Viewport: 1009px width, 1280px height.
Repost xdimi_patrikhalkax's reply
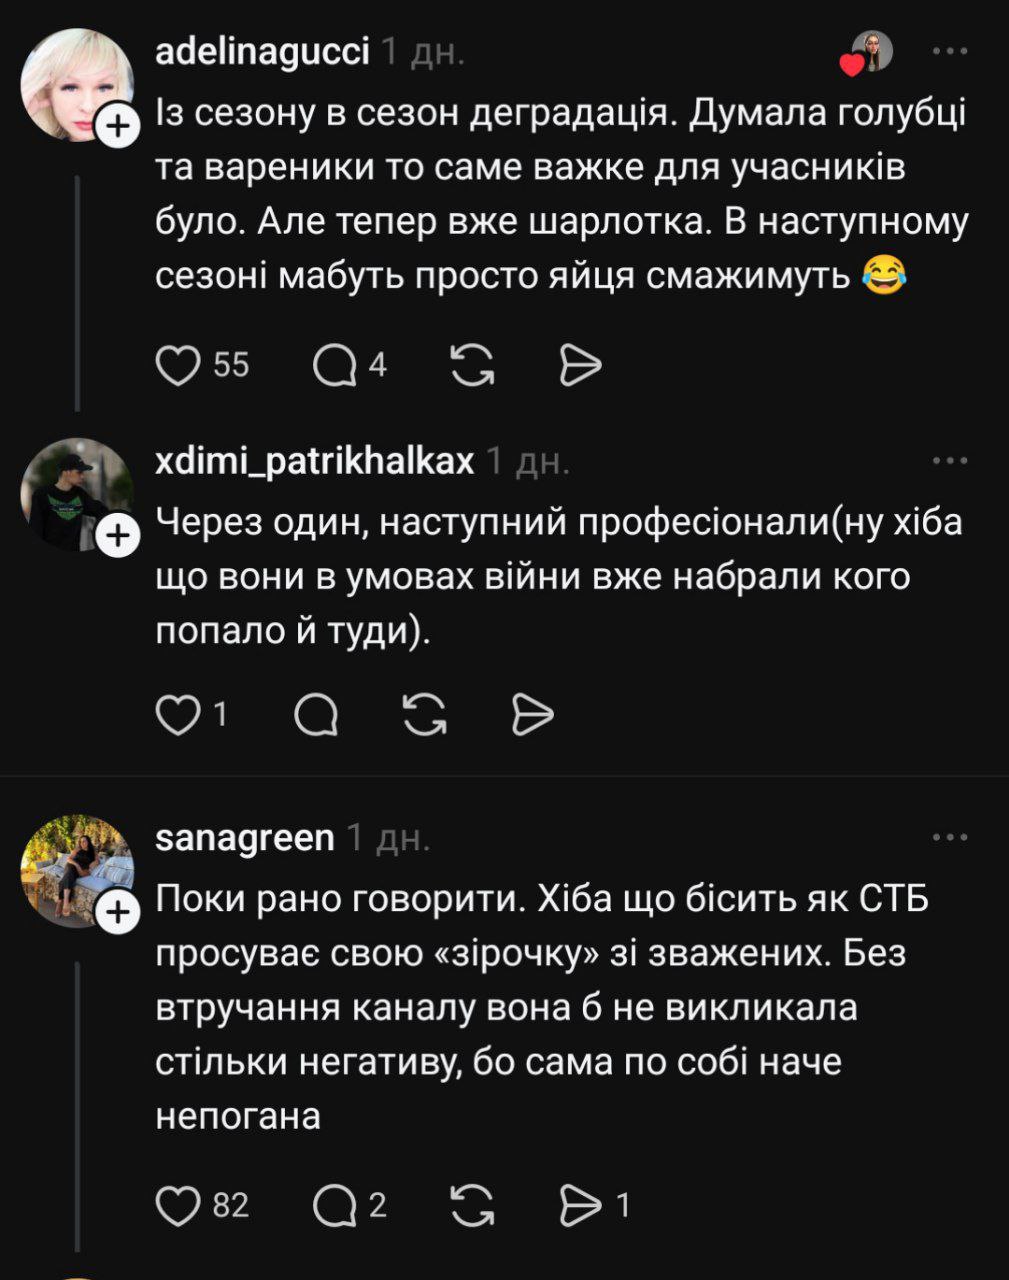point(424,715)
